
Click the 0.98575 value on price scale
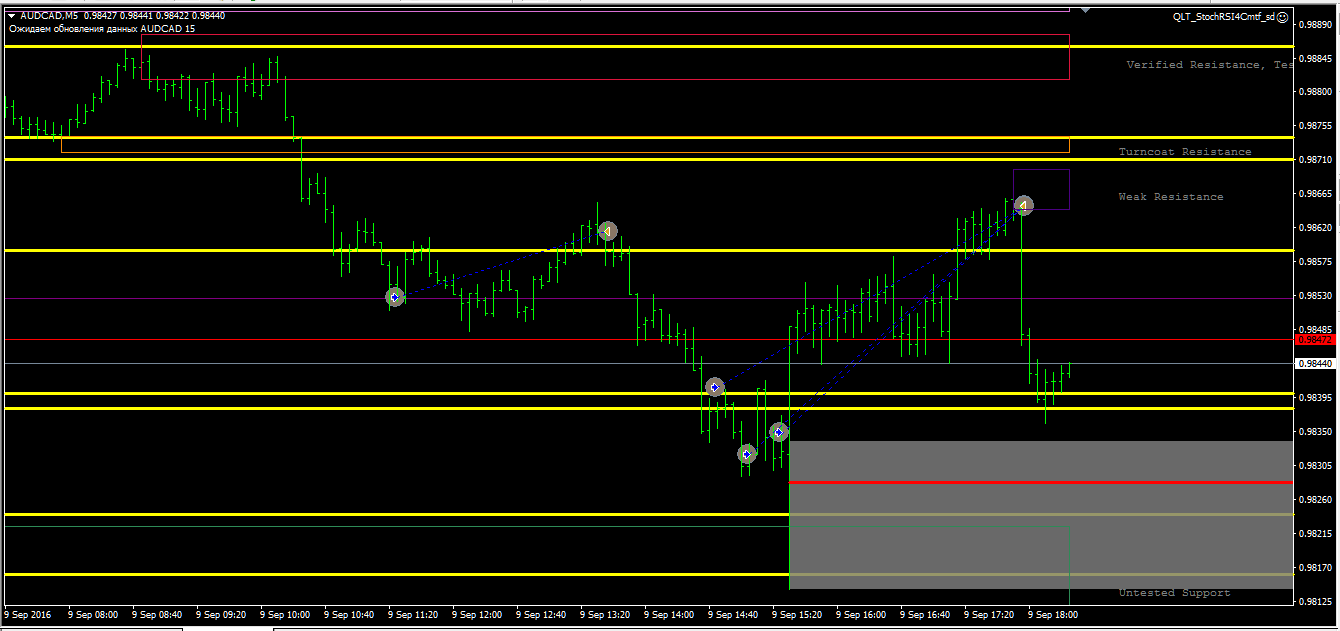tap(1315, 262)
